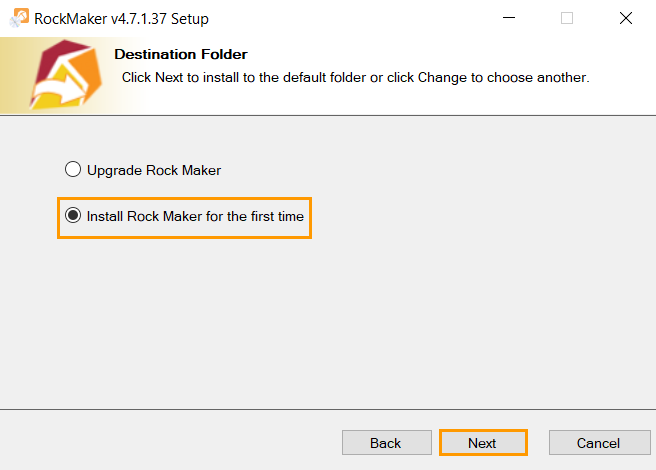Choose Install Rock Maker for the first time
Viewport: 656px width, 470px height.
tap(73, 216)
